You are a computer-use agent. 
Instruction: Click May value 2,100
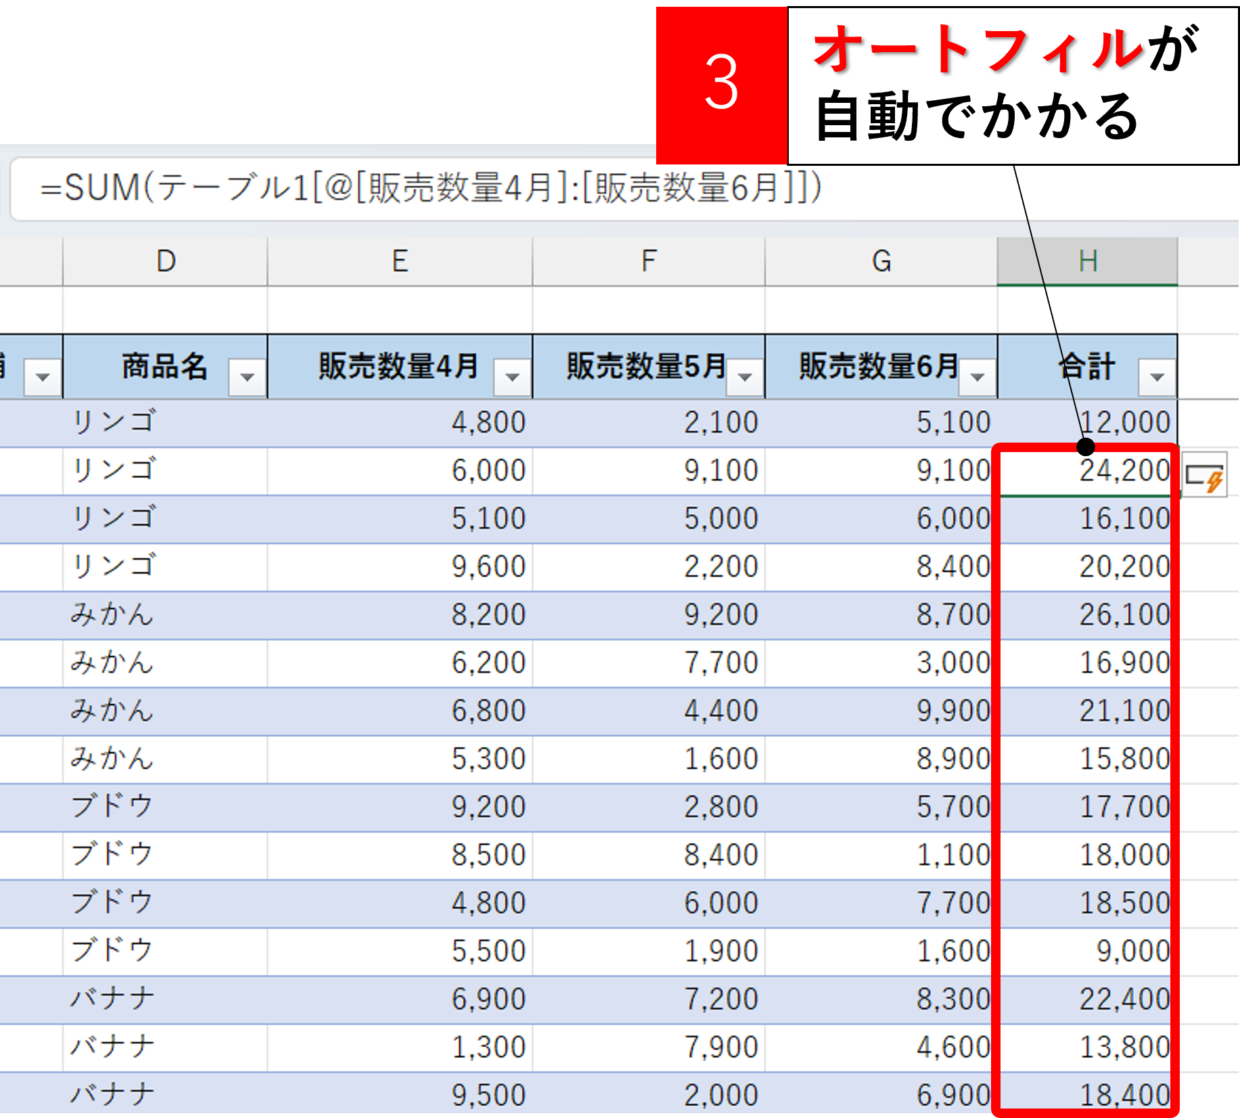coord(649,423)
